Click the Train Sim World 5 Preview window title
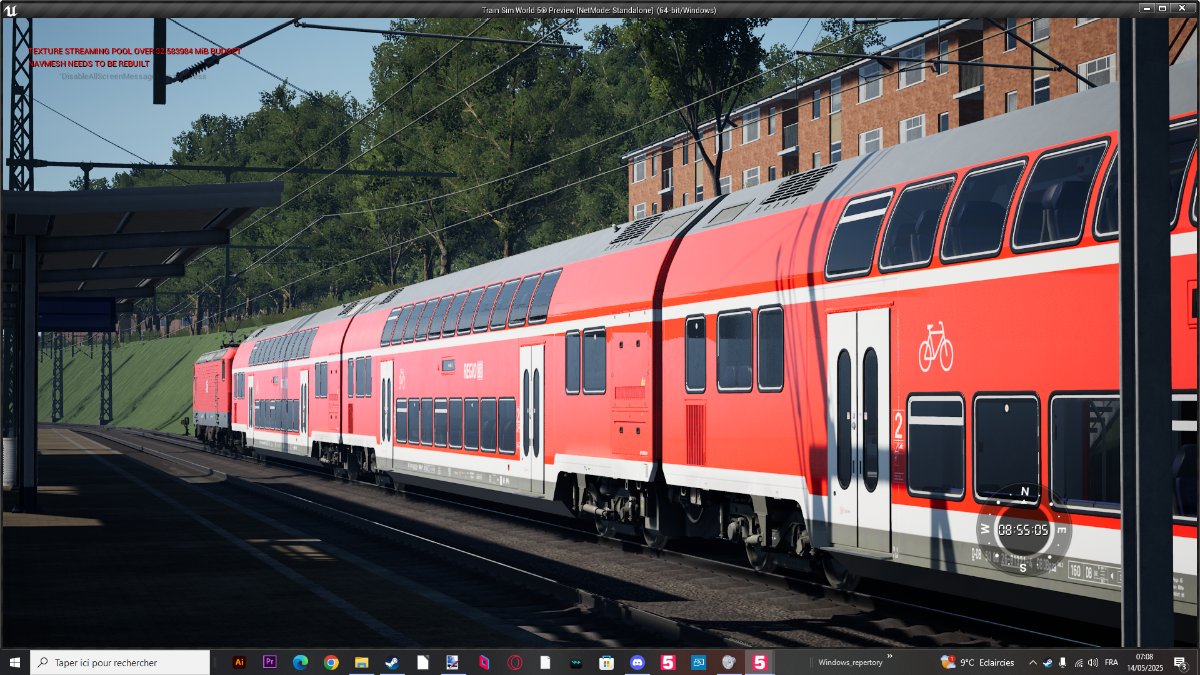 pyautogui.click(x=598, y=9)
